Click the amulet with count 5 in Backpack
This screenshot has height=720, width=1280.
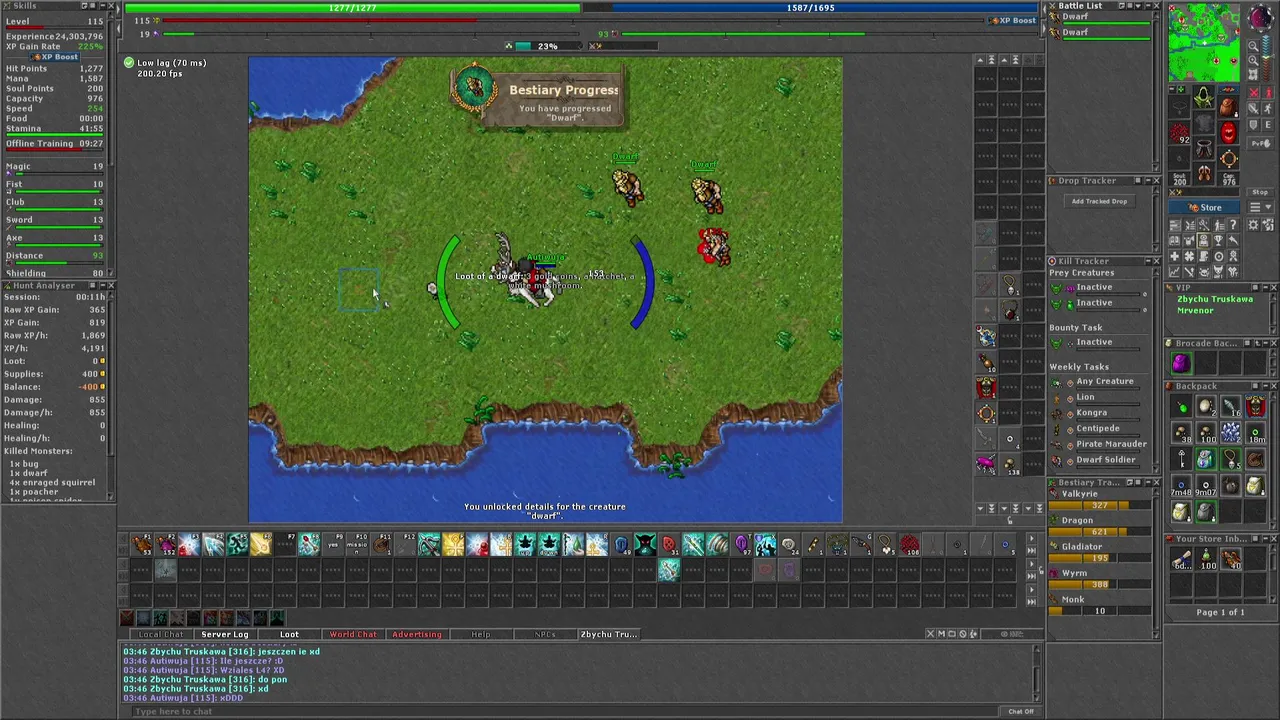point(1231,457)
